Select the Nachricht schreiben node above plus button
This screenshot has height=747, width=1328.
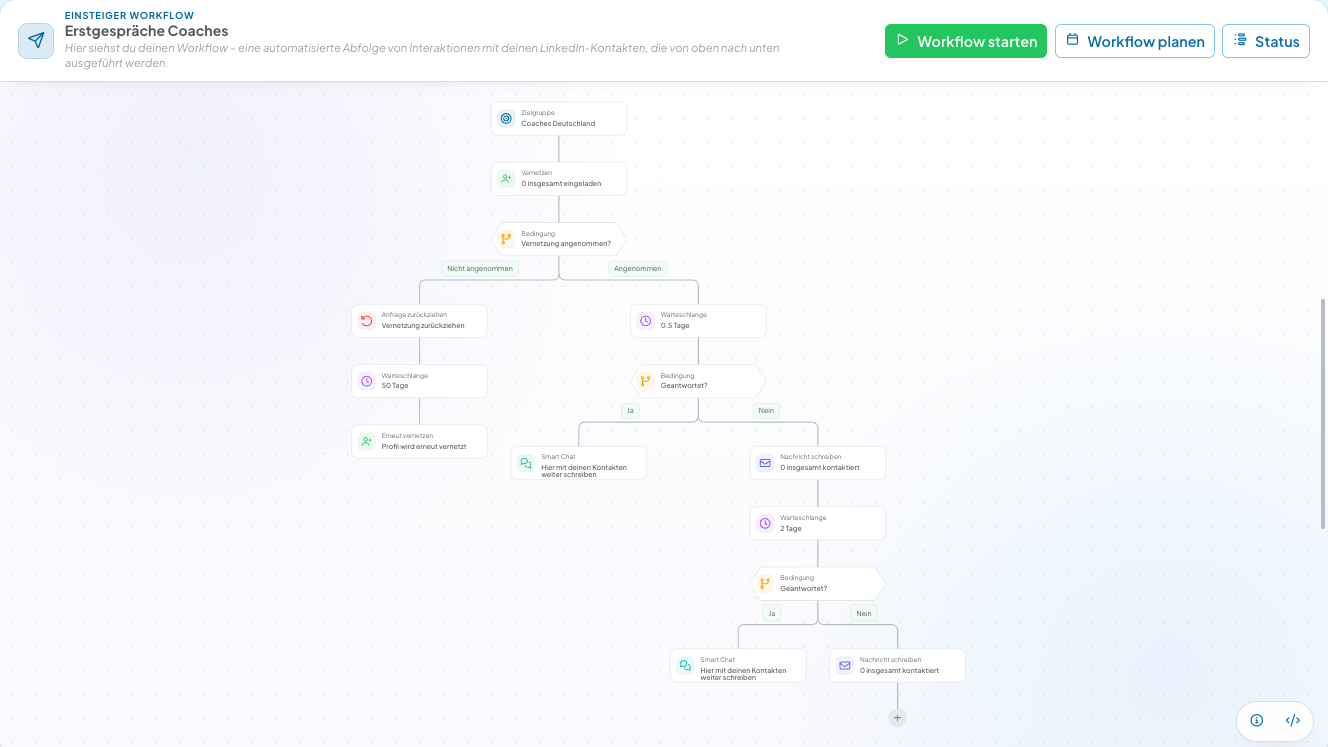(x=897, y=666)
